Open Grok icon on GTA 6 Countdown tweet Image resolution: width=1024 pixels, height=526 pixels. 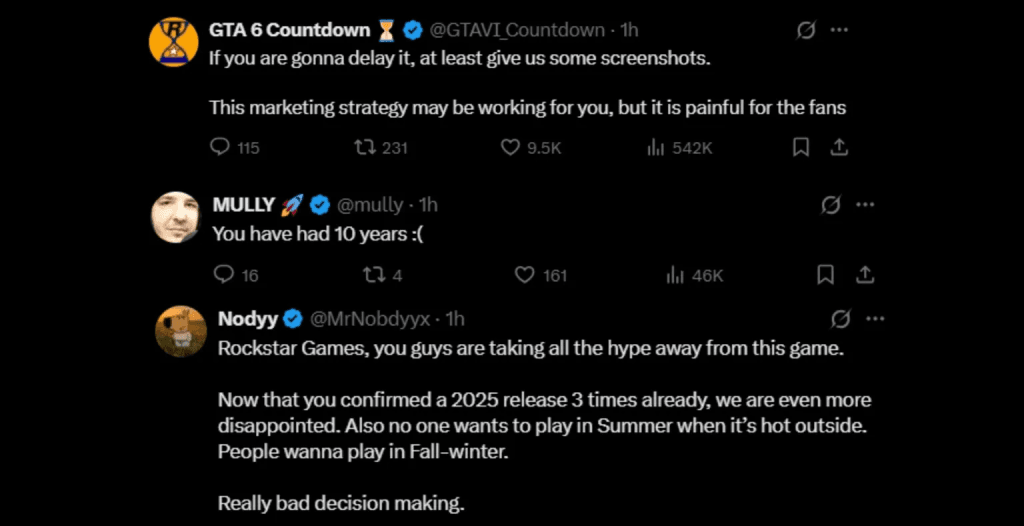pos(806,31)
